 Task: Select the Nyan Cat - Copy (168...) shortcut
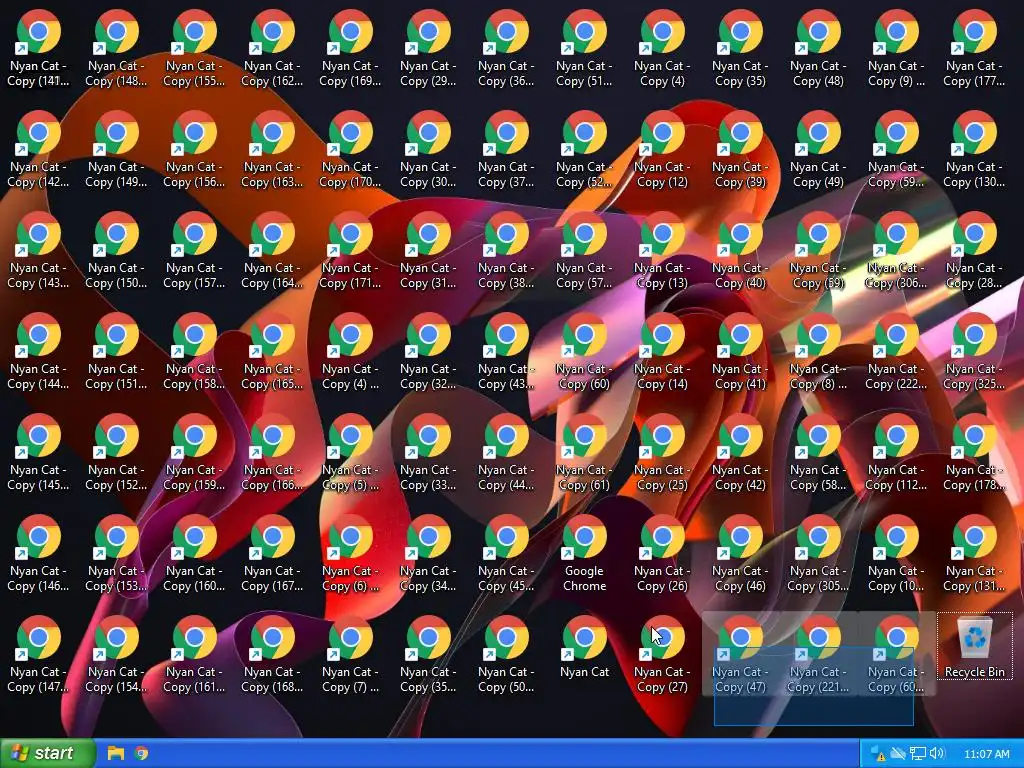click(x=272, y=654)
